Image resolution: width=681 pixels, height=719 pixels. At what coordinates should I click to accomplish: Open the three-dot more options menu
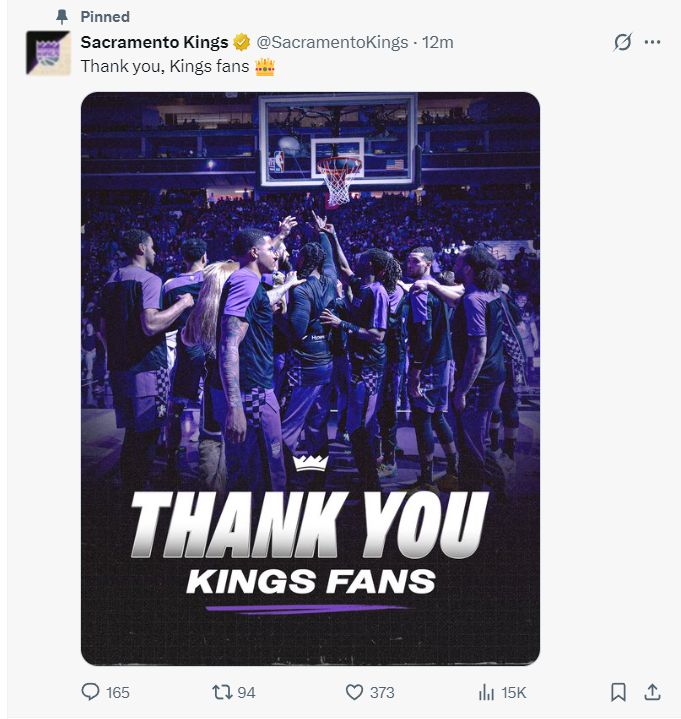pos(653,42)
